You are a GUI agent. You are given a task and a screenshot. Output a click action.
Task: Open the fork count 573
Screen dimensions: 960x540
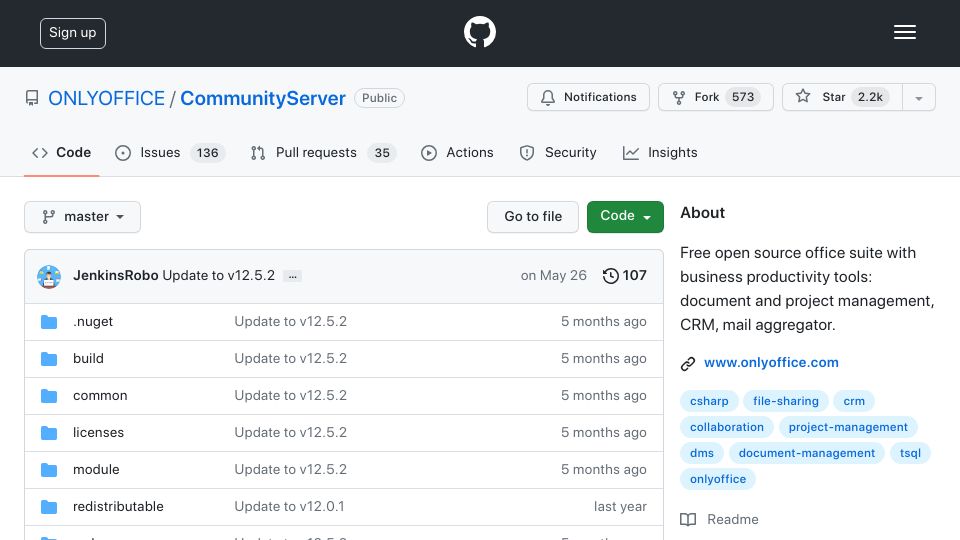(x=743, y=97)
